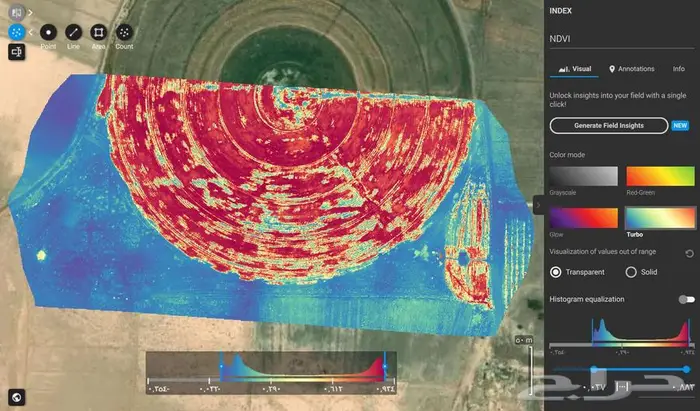Open the Info tab
The height and width of the screenshot is (411, 700).
pyautogui.click(x=678, y=69)
